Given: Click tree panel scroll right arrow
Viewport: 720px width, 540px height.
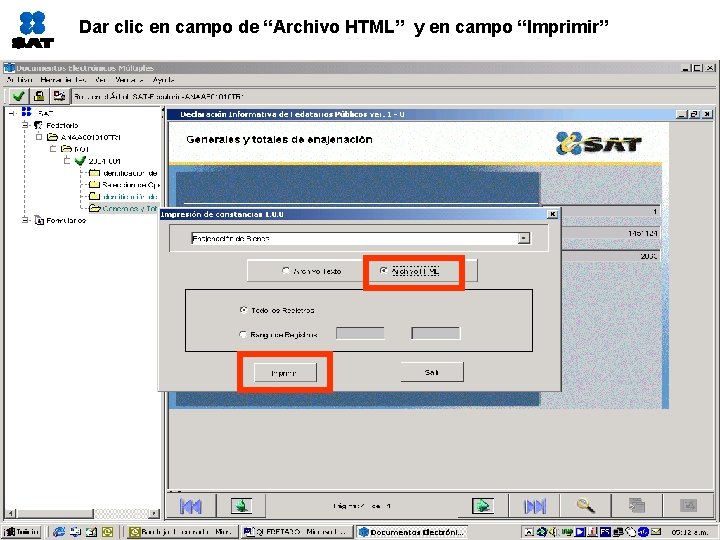Looking at the screenshot, I should click(x=155, y=513).
